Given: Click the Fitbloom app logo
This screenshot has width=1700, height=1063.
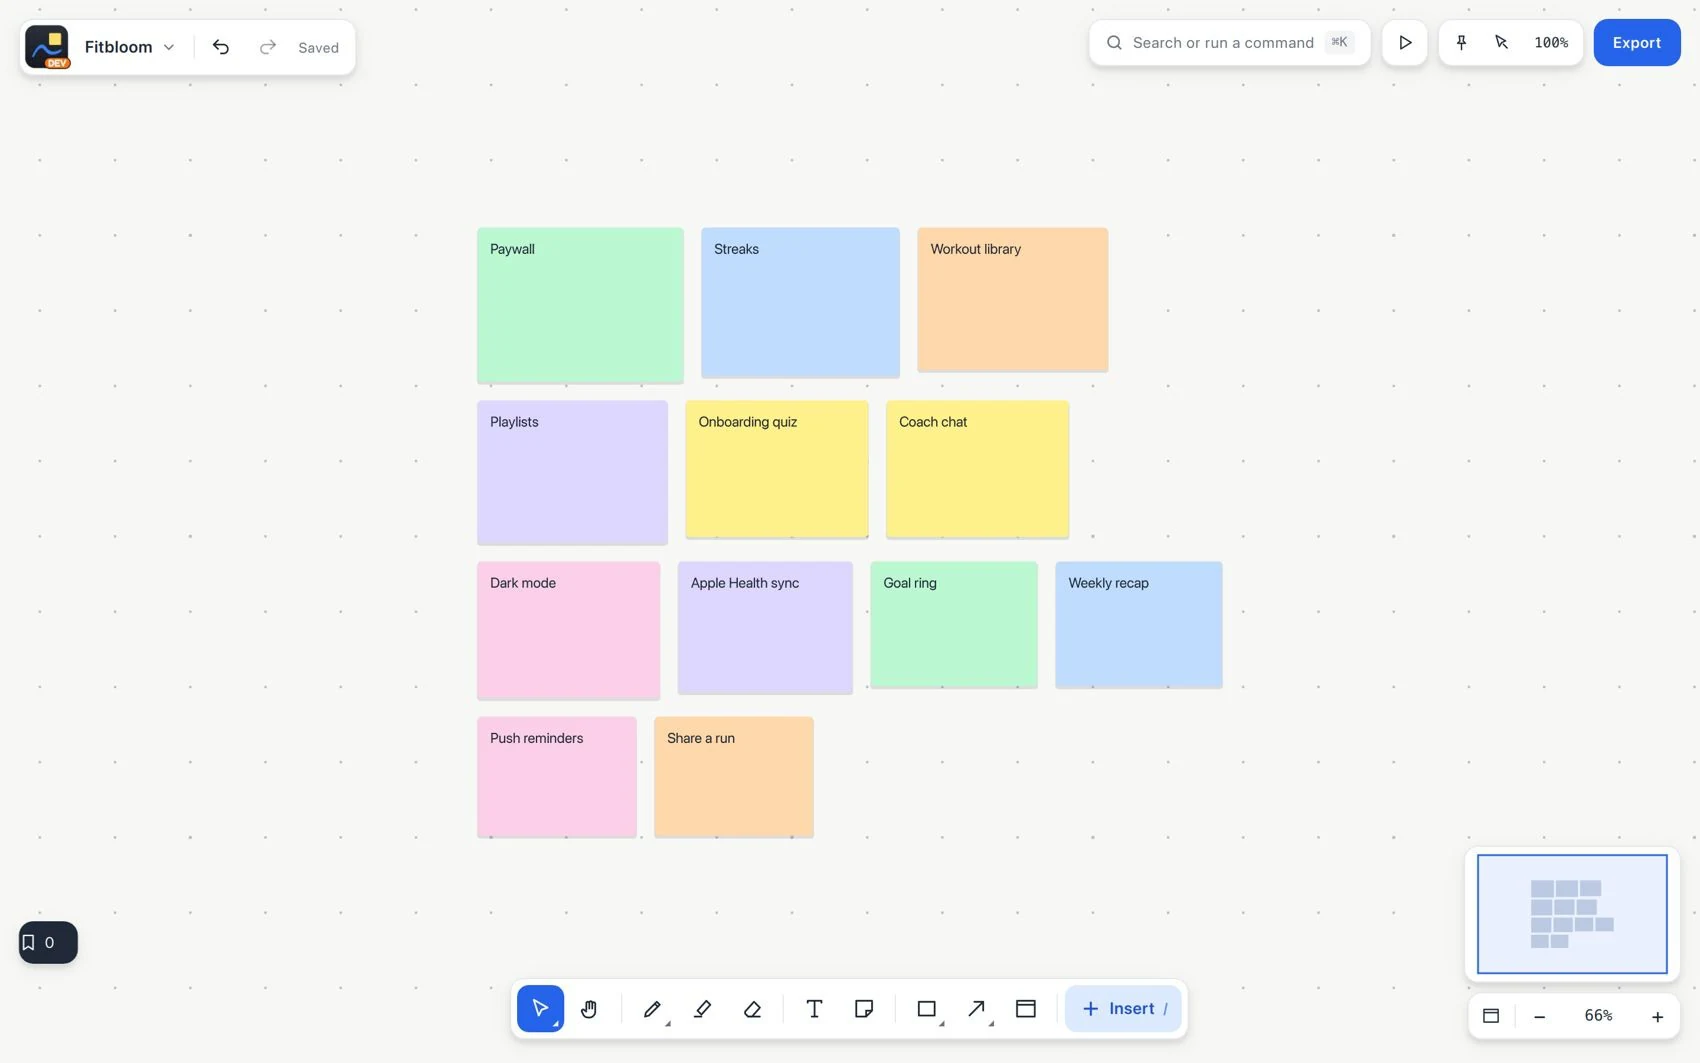Looking at the screenshot, I should pyautogui.click(x=47, y=47).
